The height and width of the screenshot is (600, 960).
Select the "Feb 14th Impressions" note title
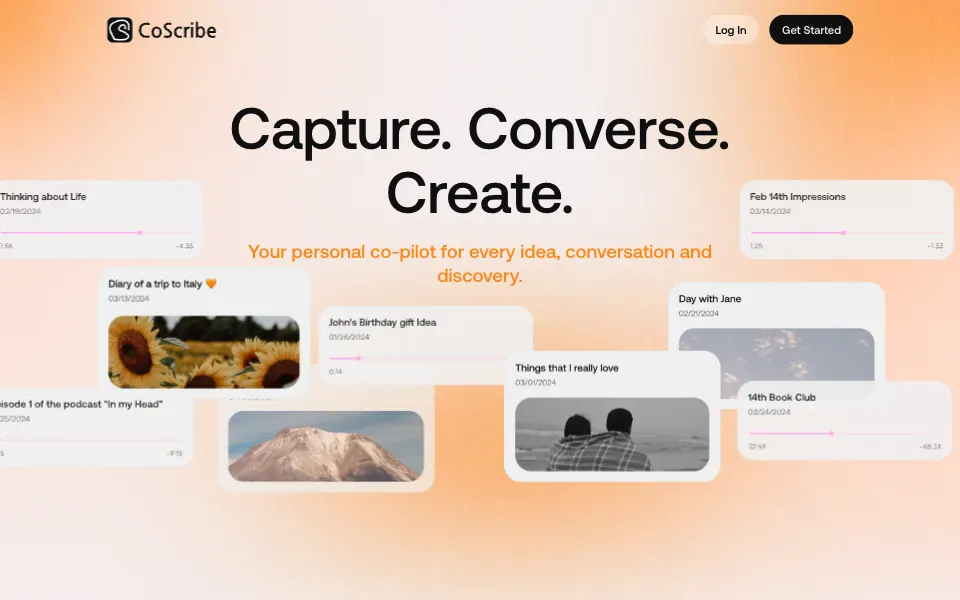point(797,197)
